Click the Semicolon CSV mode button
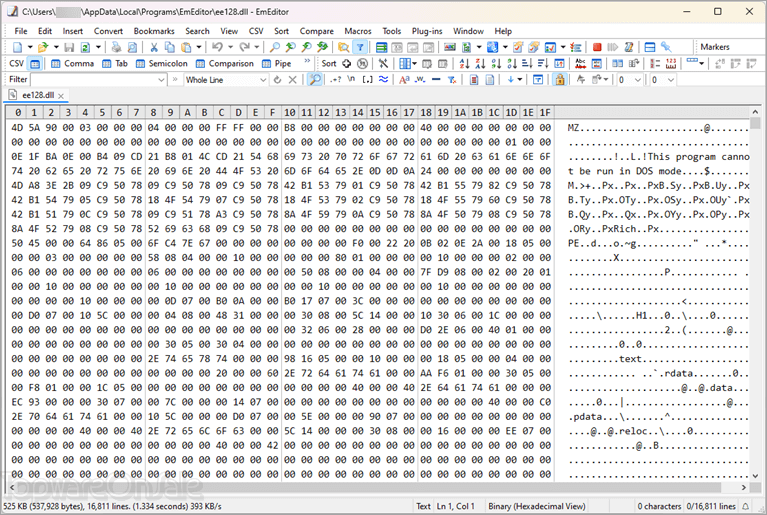767x515 pixels. (x=161, y=64)
